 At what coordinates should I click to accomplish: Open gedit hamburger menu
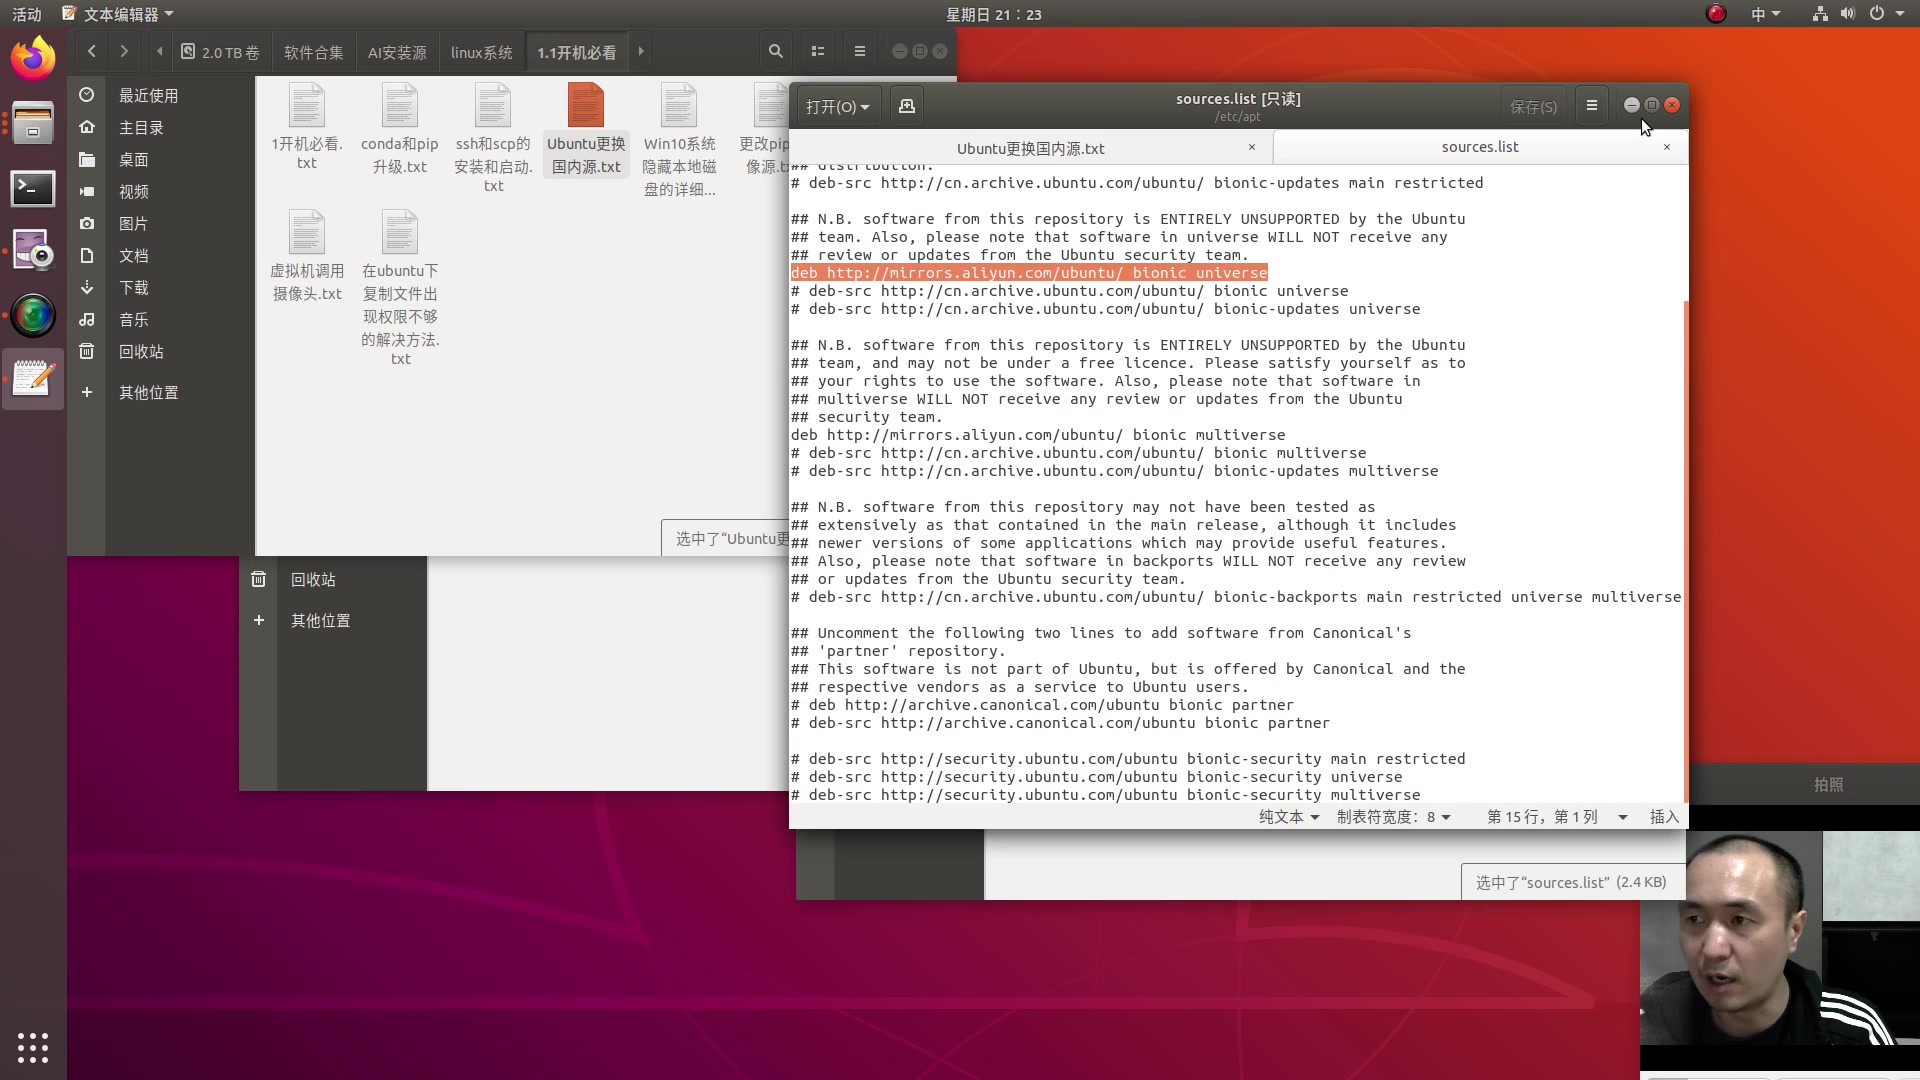click(1592, 105)
